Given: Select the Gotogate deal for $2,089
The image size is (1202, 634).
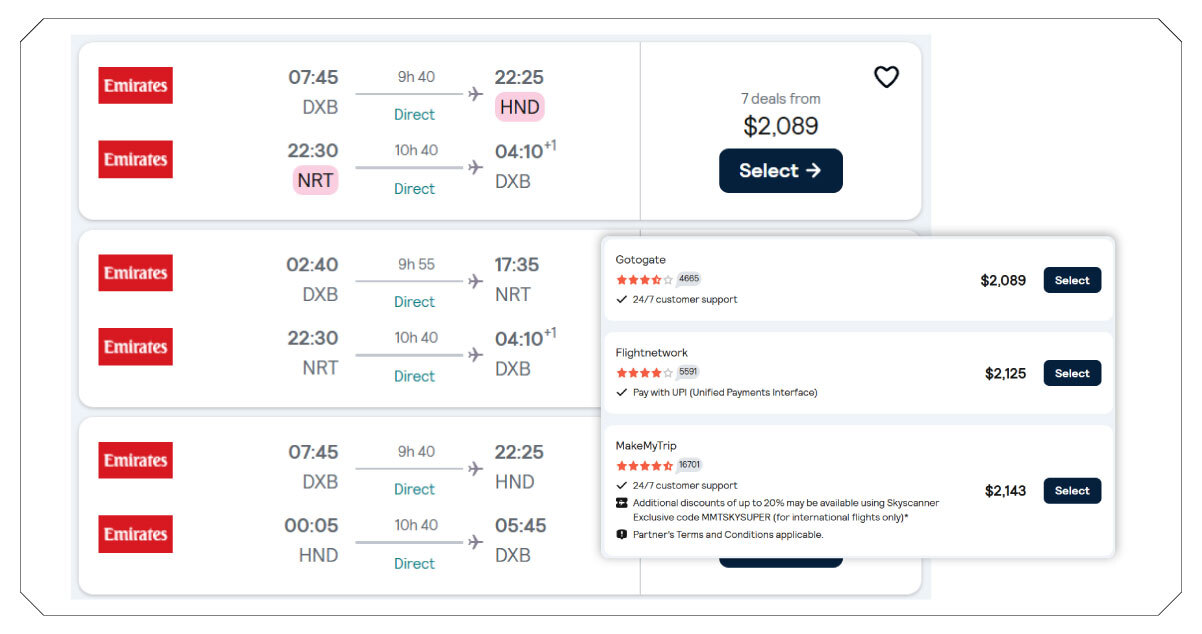Looking at the screenshot, I should 1071,280.
